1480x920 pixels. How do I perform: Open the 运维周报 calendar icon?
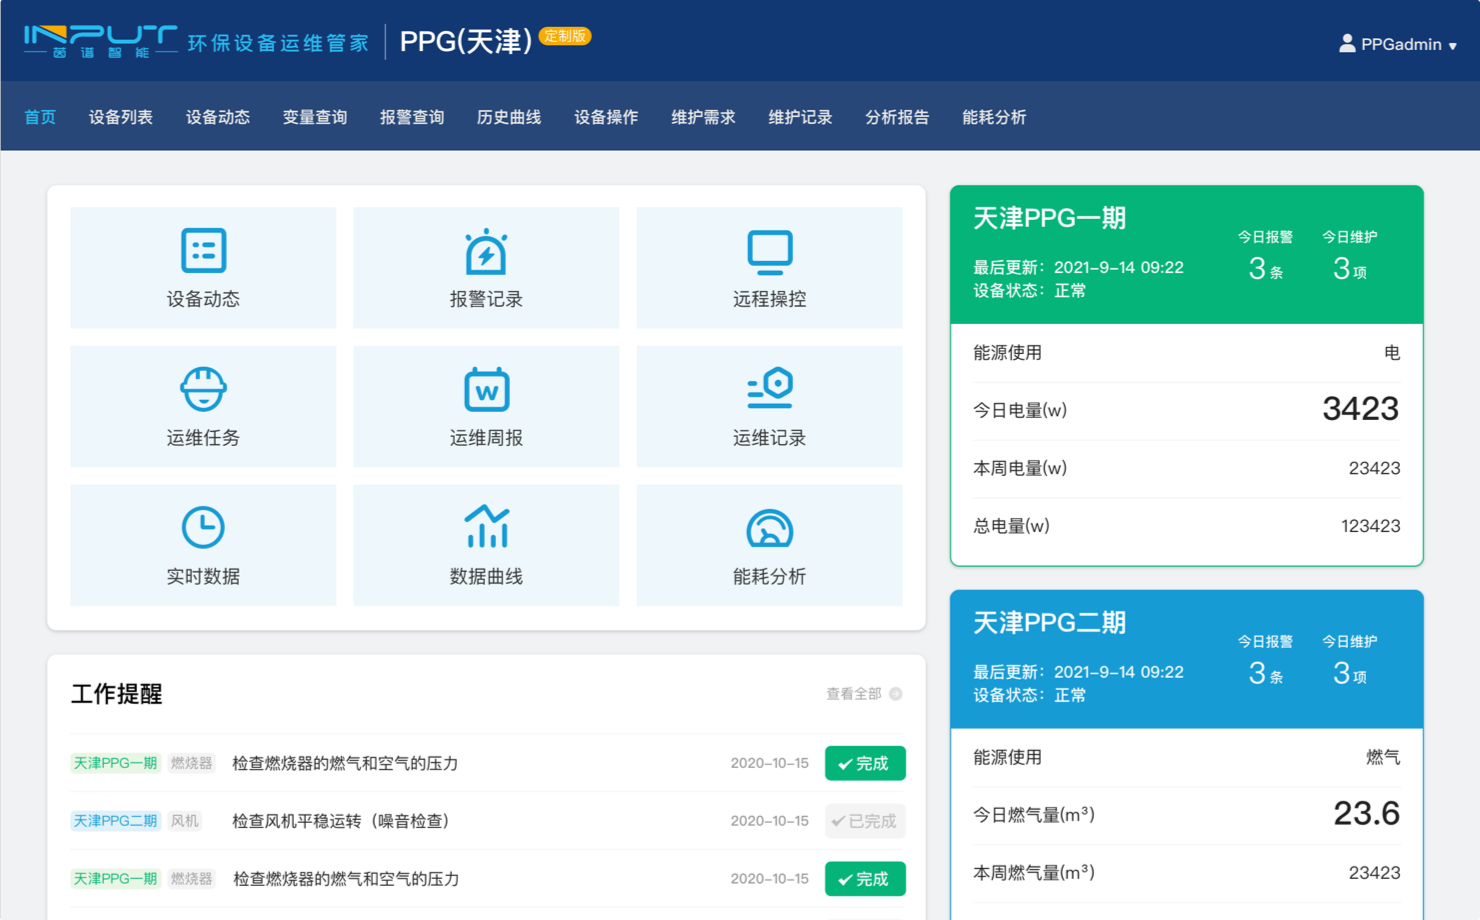486,389
